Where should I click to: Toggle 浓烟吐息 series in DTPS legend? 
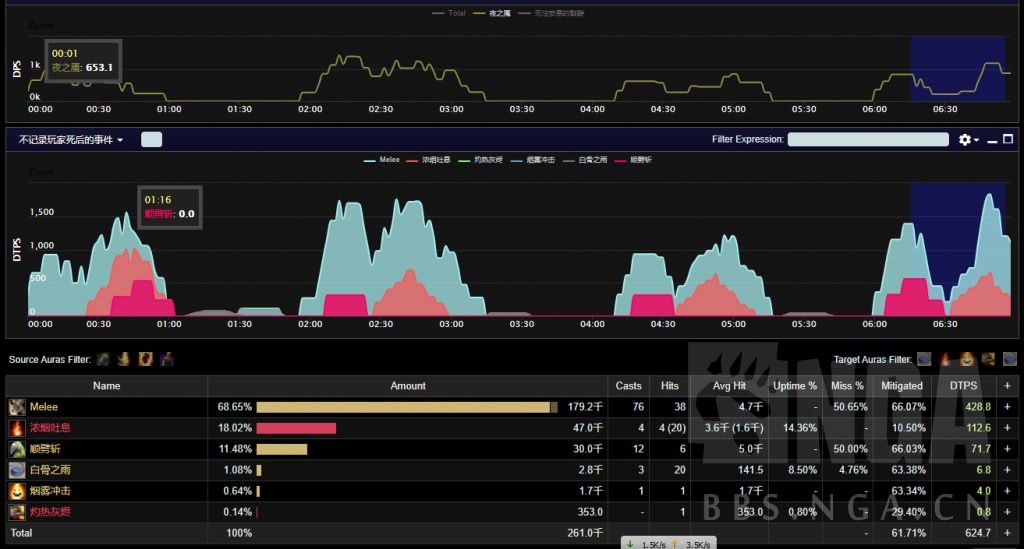(428, 160)
